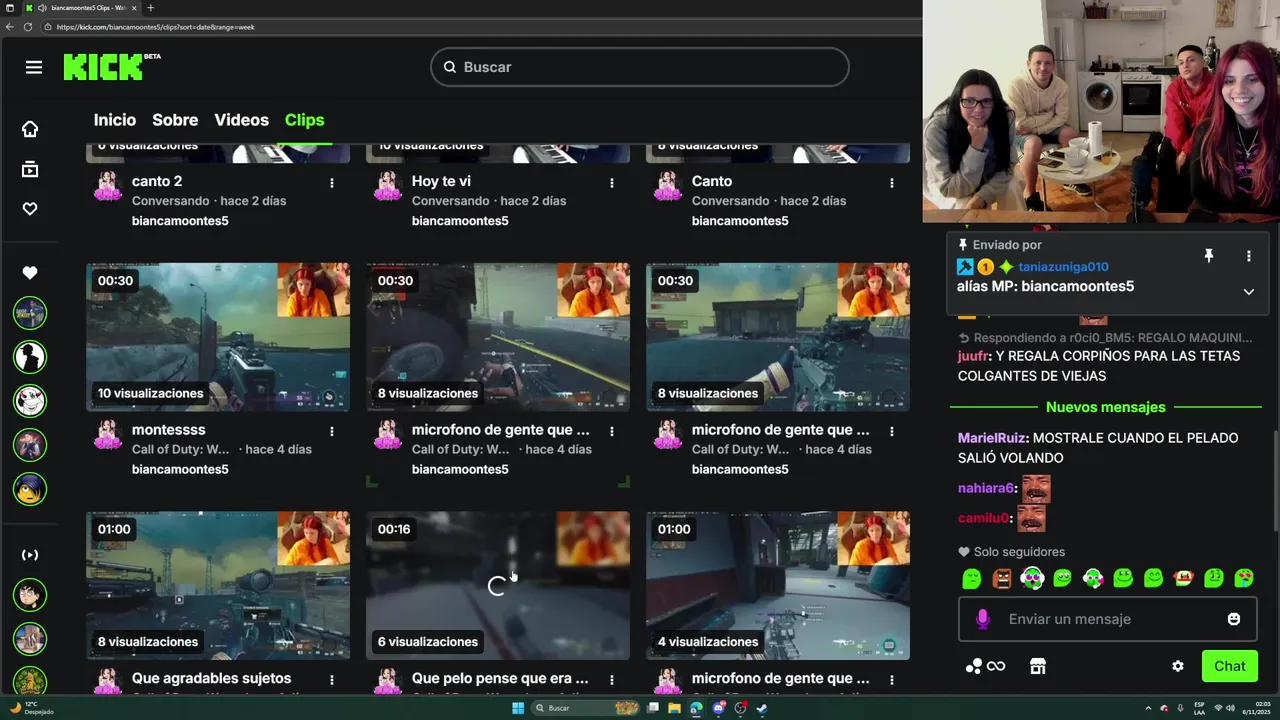Click the nahiara6 username in chat

click(x=985, y=488)
